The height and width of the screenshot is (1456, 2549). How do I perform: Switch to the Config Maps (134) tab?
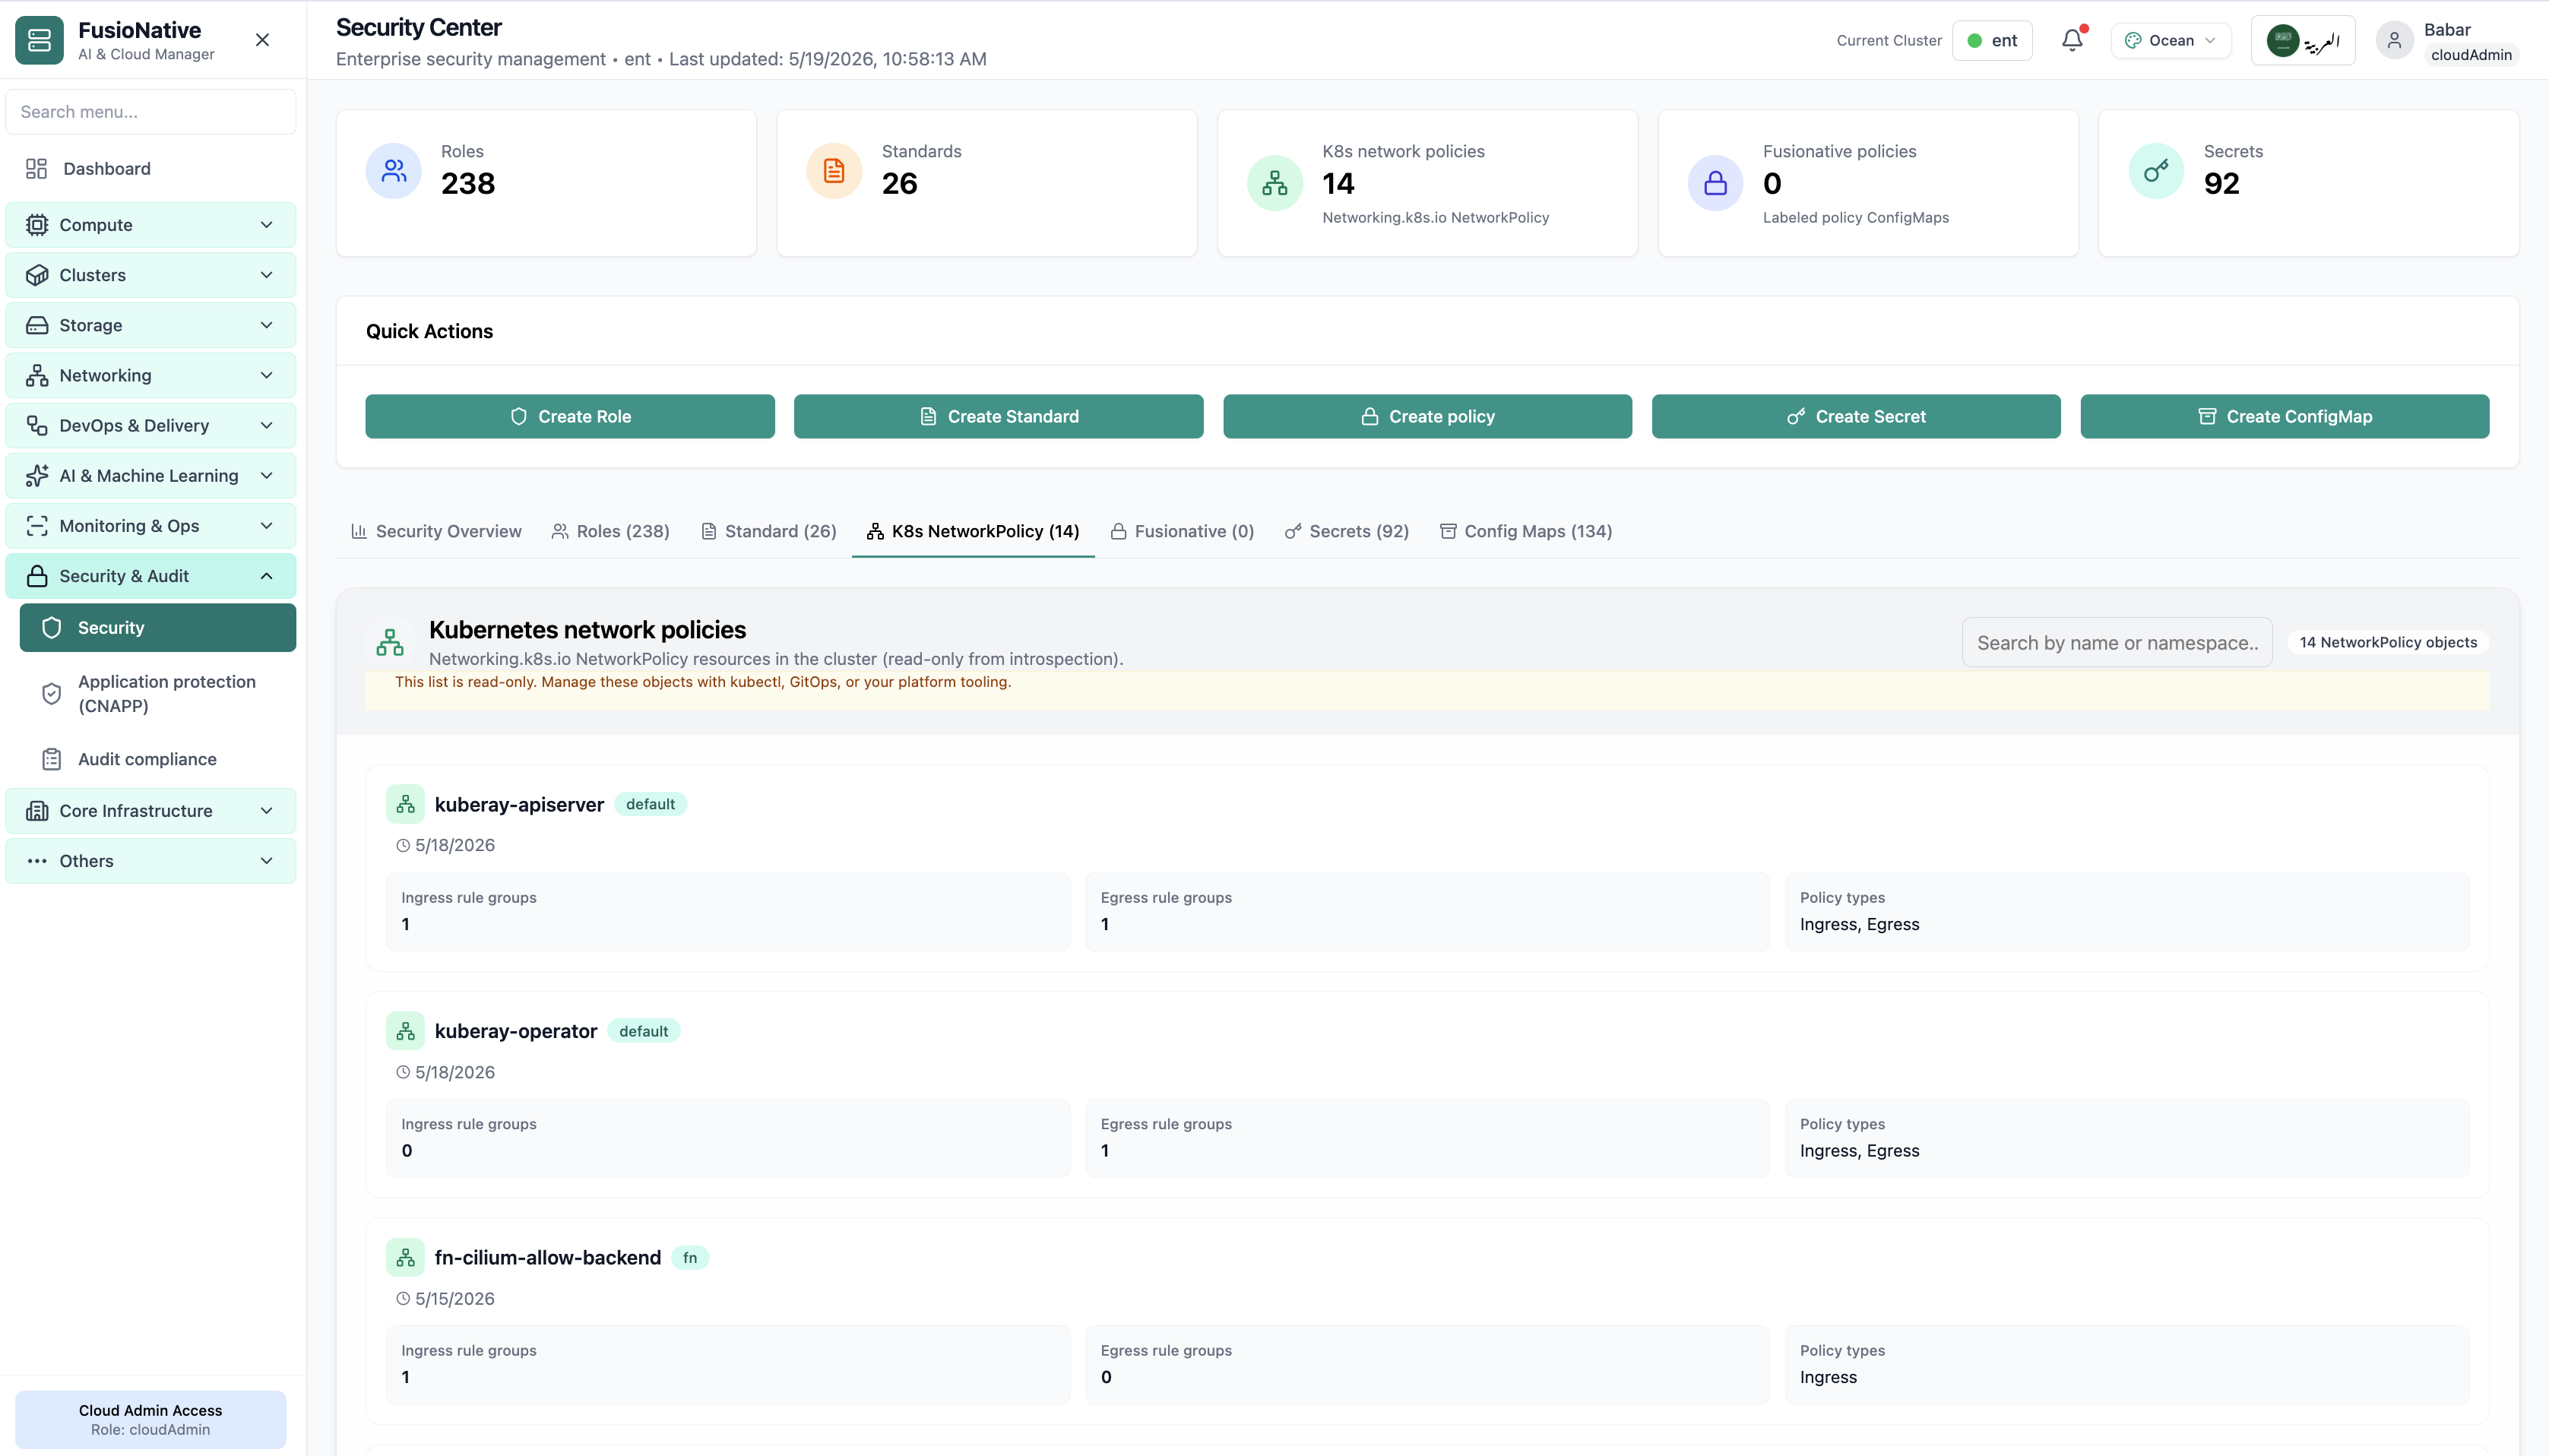point(1525,531)
